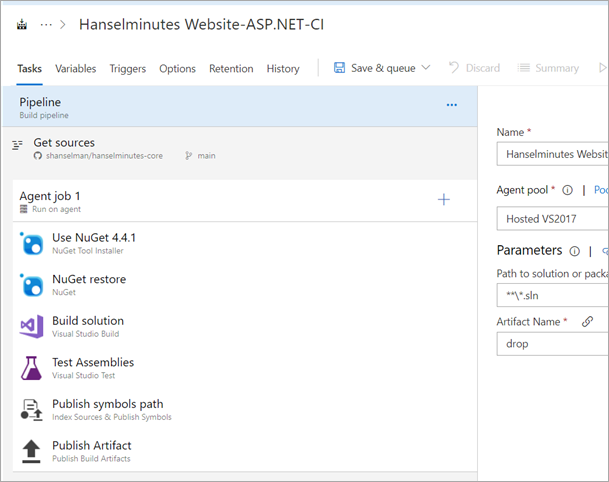
Task: Open the Agent pool Hosted VS2017 dropdown
Action: tap(552, 218)
